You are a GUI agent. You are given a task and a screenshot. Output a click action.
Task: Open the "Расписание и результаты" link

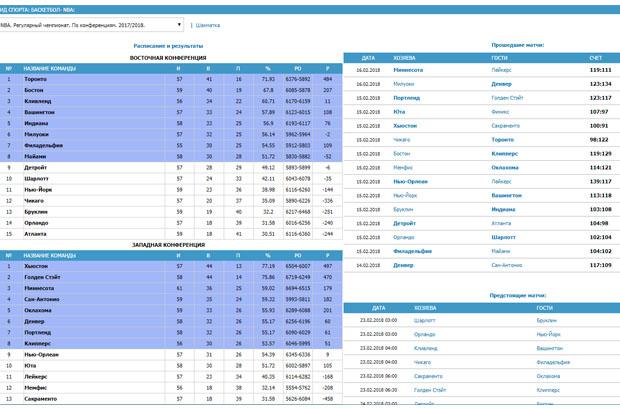[168, 46]
